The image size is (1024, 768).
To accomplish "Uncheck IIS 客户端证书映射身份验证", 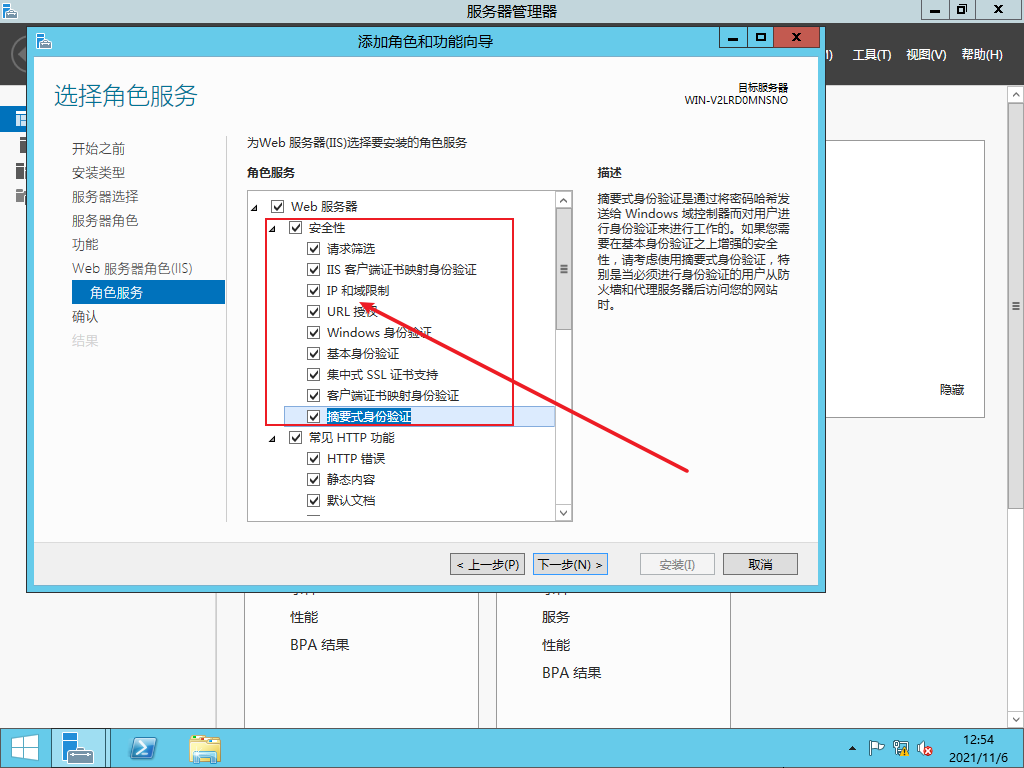I will click(x=313, y=269).
